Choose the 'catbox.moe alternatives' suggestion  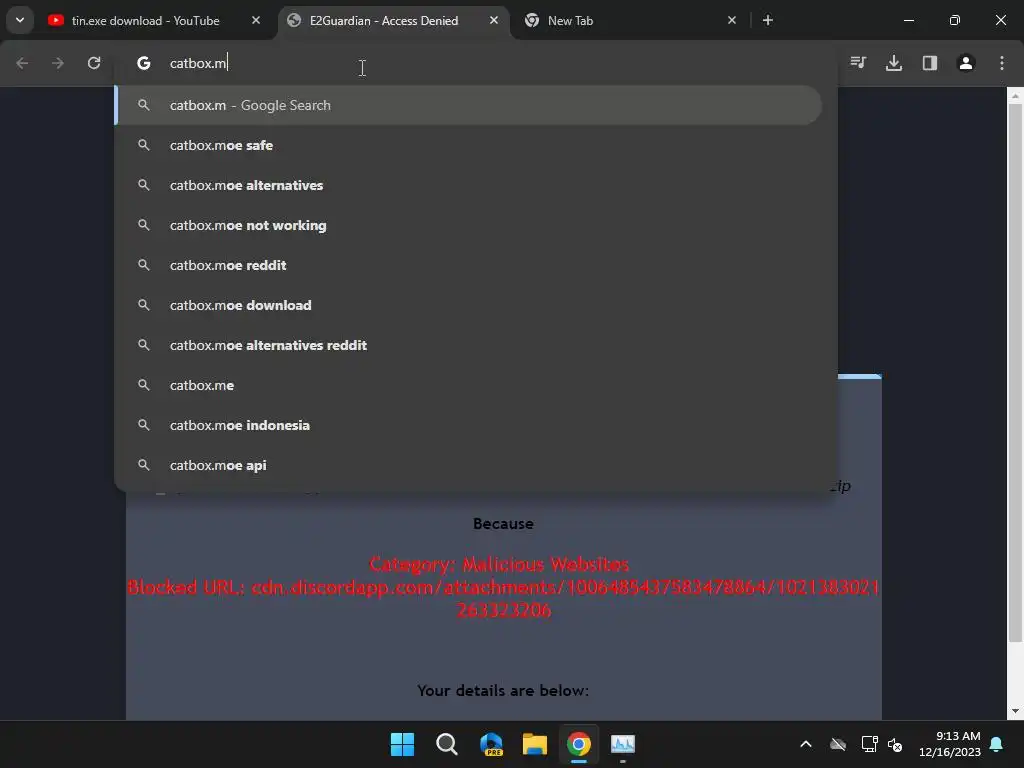468,185
